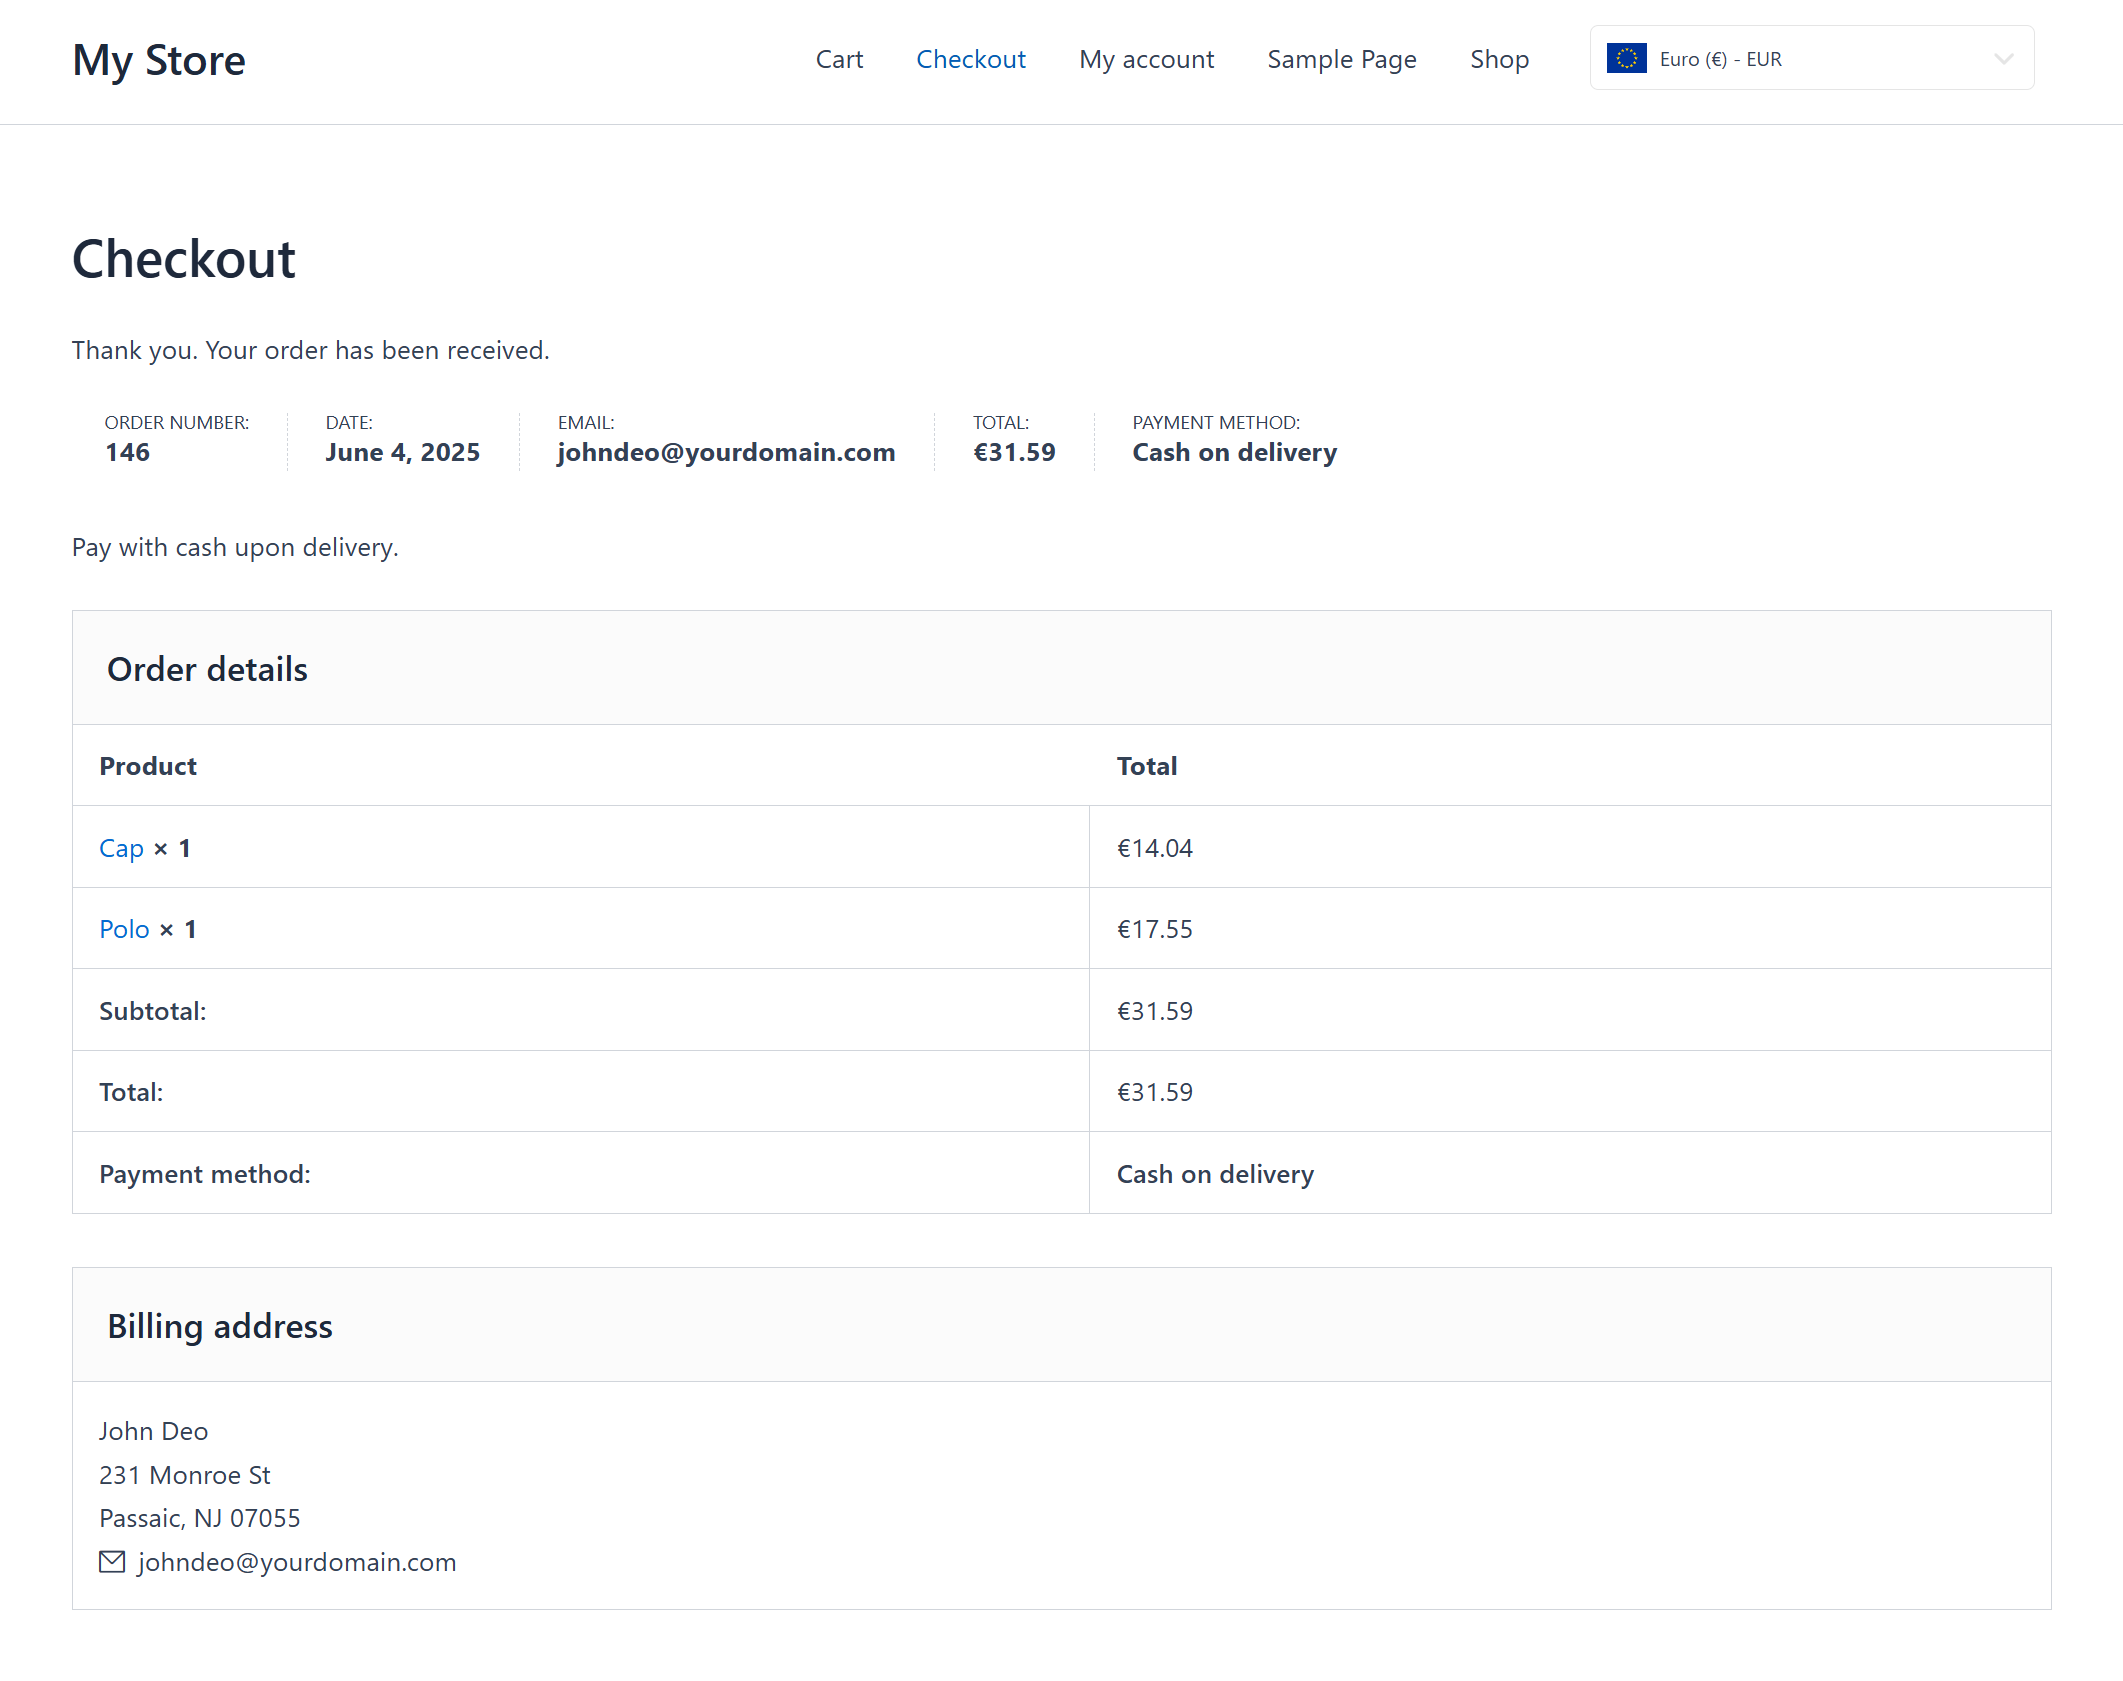
Task: Click the Order details heading
Action: pyautogui.click(x=207, y=669)
